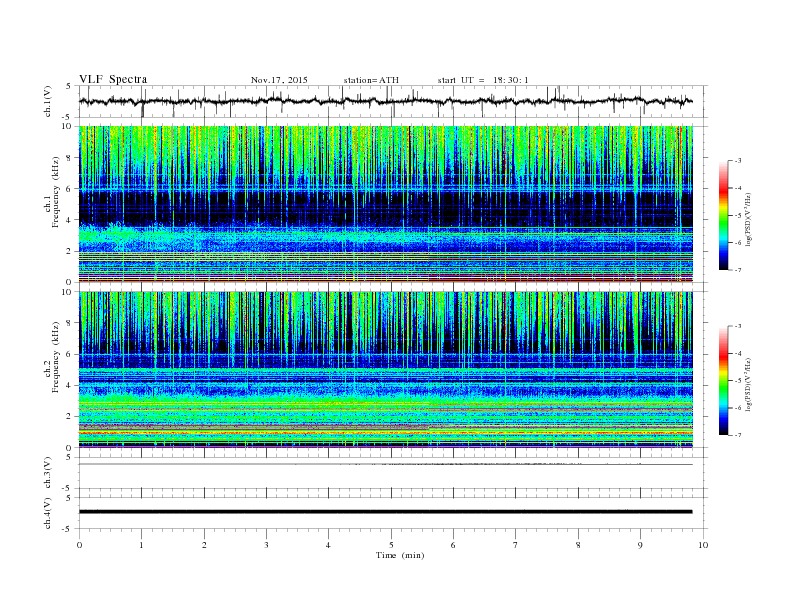This screenshot has height=612, width=792.
Task: Click the "3" minute tick label
Action: tap(266, 545)
